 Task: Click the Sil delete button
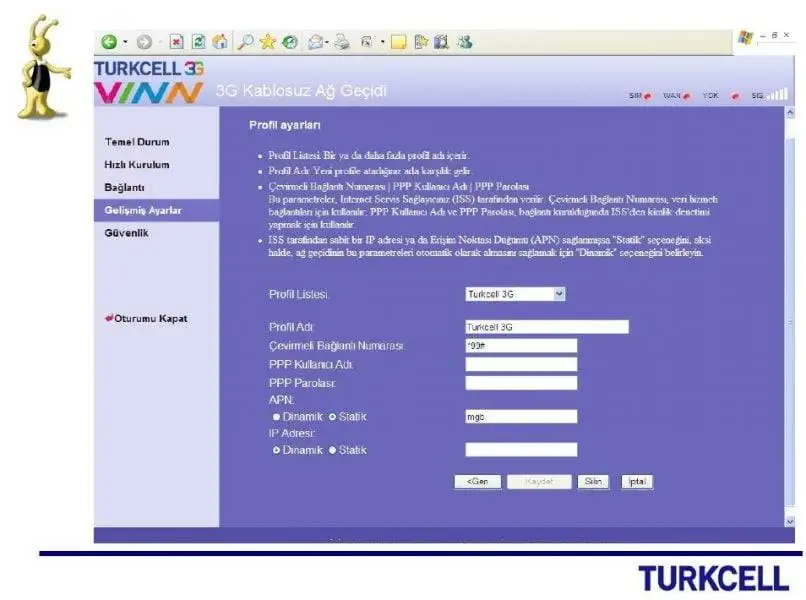593,482
